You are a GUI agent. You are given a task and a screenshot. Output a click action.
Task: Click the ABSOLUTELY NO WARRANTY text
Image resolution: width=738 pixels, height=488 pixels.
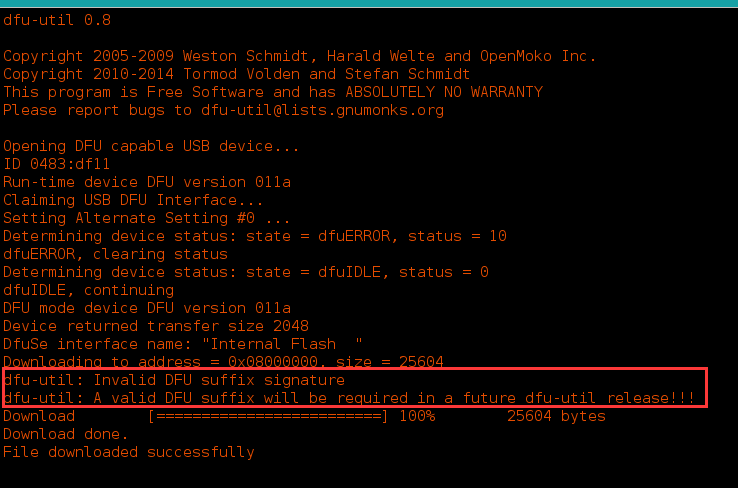pyautogui.click(x=444, y=92)
